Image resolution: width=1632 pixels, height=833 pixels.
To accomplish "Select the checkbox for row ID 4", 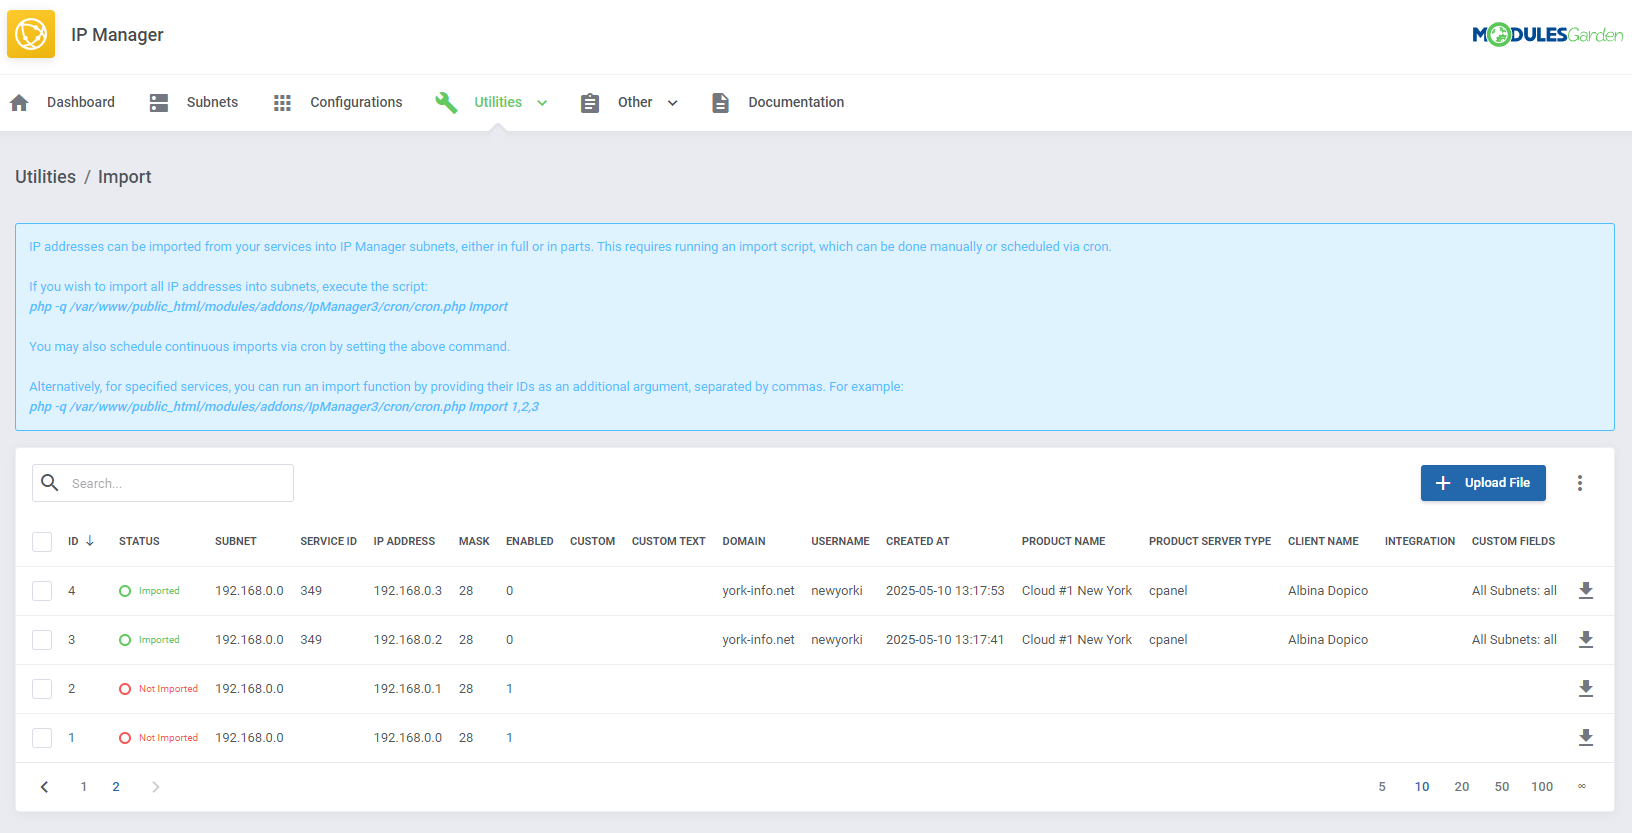I will 42,591.
